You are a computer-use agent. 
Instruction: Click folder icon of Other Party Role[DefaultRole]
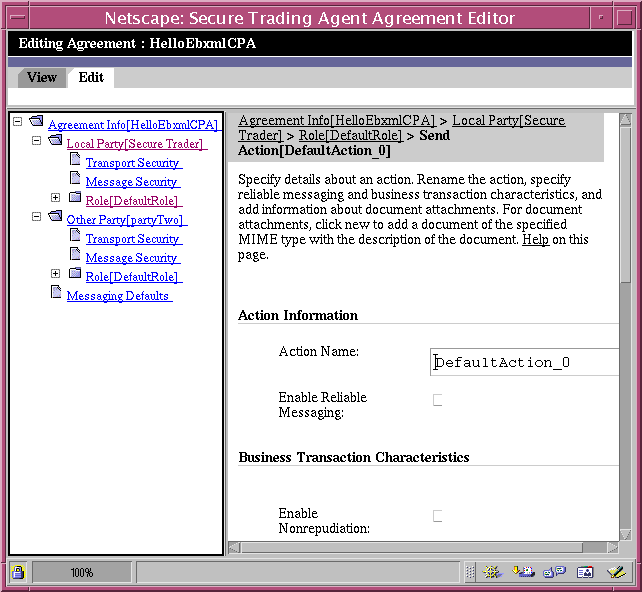click(75, 273)
